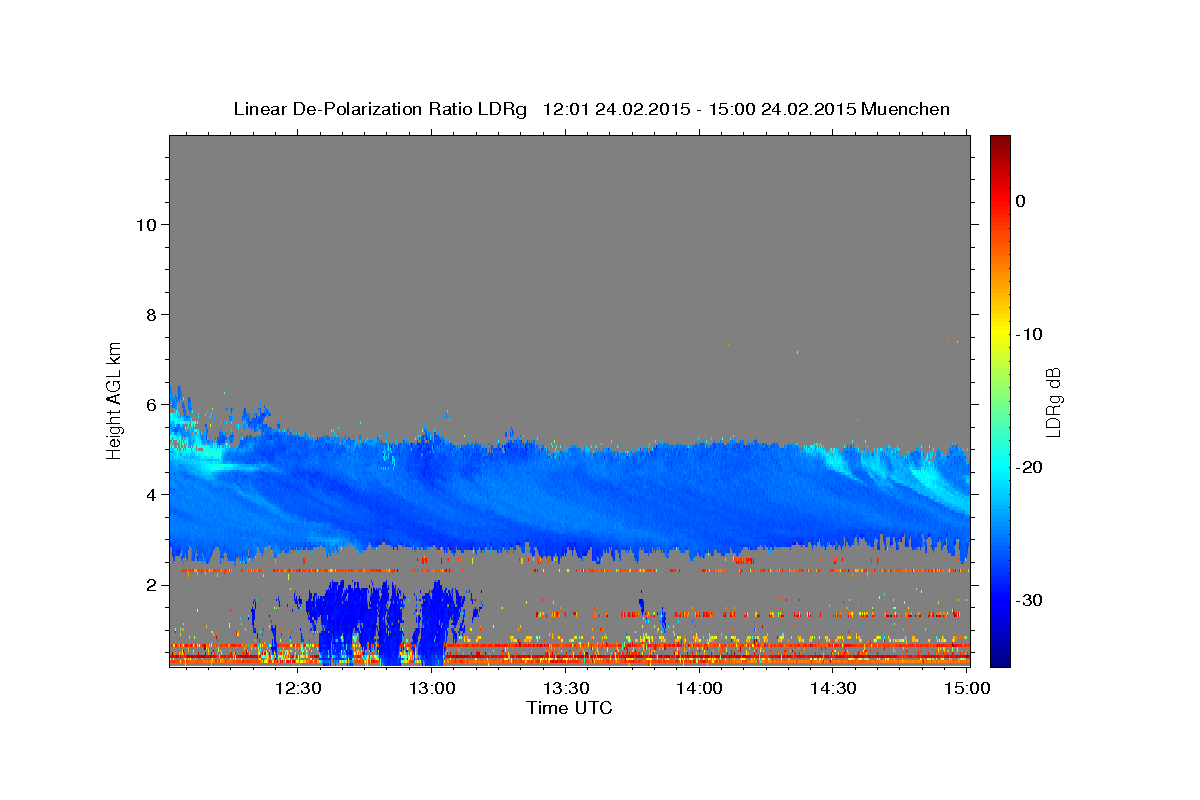Click the "LDRg dB" colorbar label
Screen dimensions: 1200x800
coord(1053,401)
